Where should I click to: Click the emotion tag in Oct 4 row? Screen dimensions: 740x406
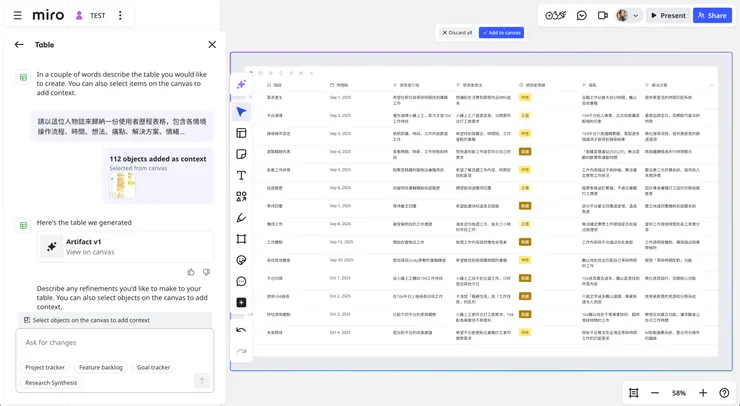(525, 332)
